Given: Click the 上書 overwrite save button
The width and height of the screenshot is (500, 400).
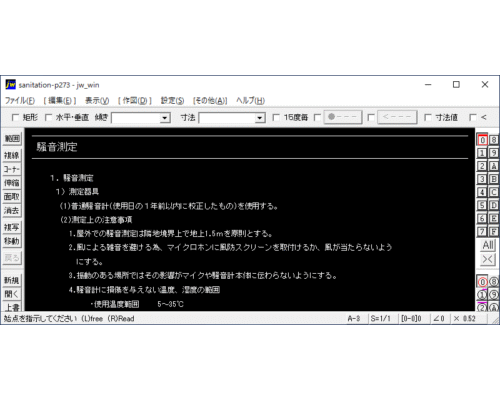Looking at the screenshot, I should [x=12, y=307].
